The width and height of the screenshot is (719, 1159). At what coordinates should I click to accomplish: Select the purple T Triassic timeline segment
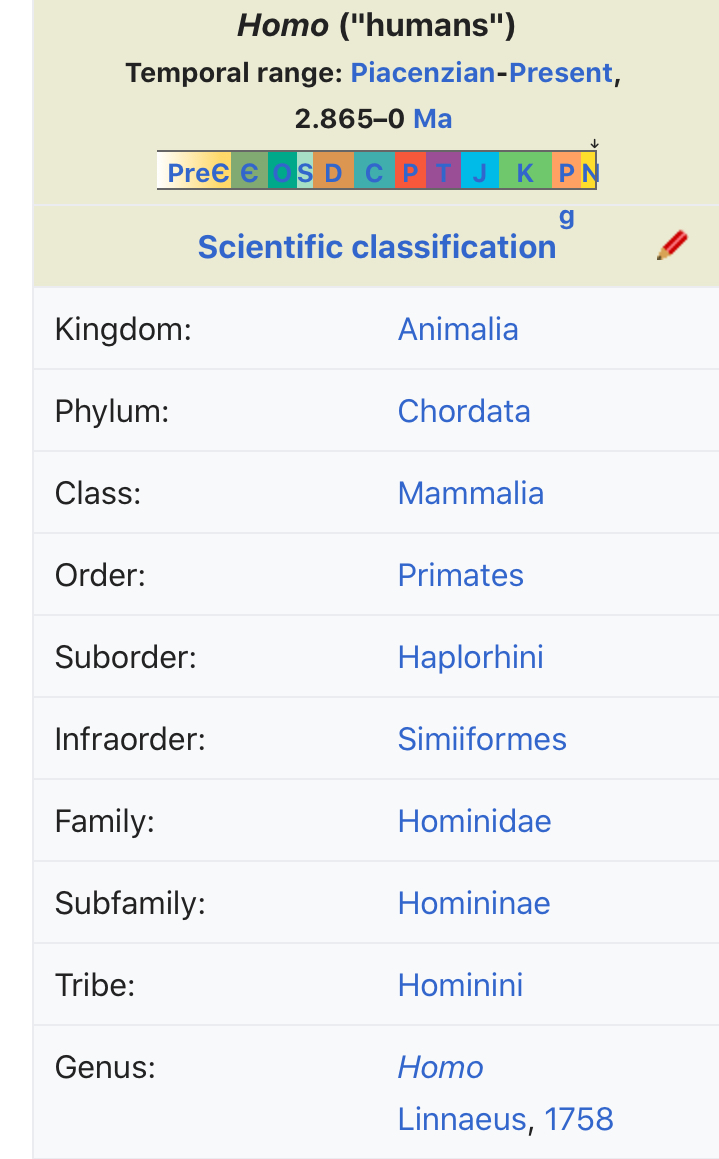(443, 172)
